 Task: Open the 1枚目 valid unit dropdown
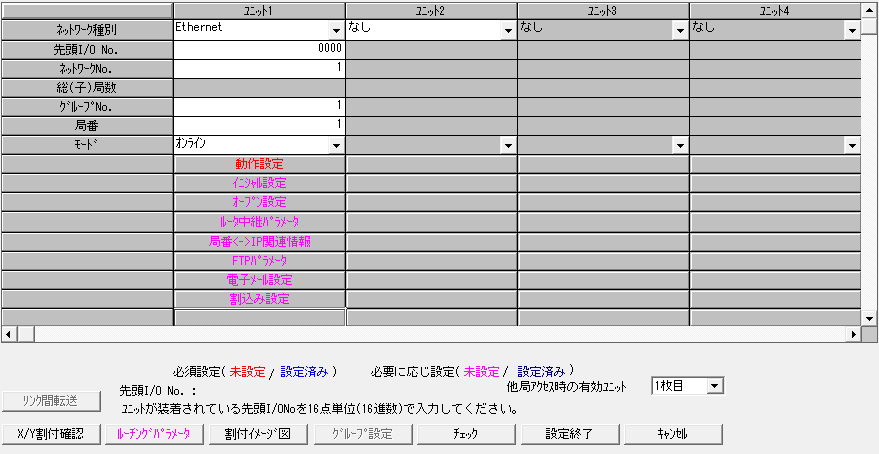[714, 386]
